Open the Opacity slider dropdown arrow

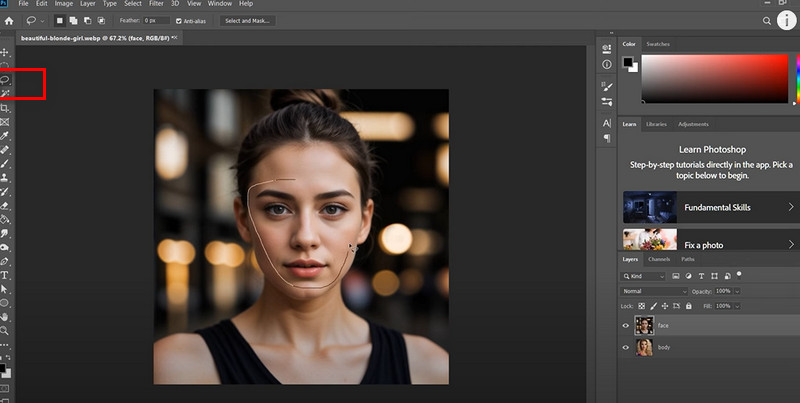(737, 291)
